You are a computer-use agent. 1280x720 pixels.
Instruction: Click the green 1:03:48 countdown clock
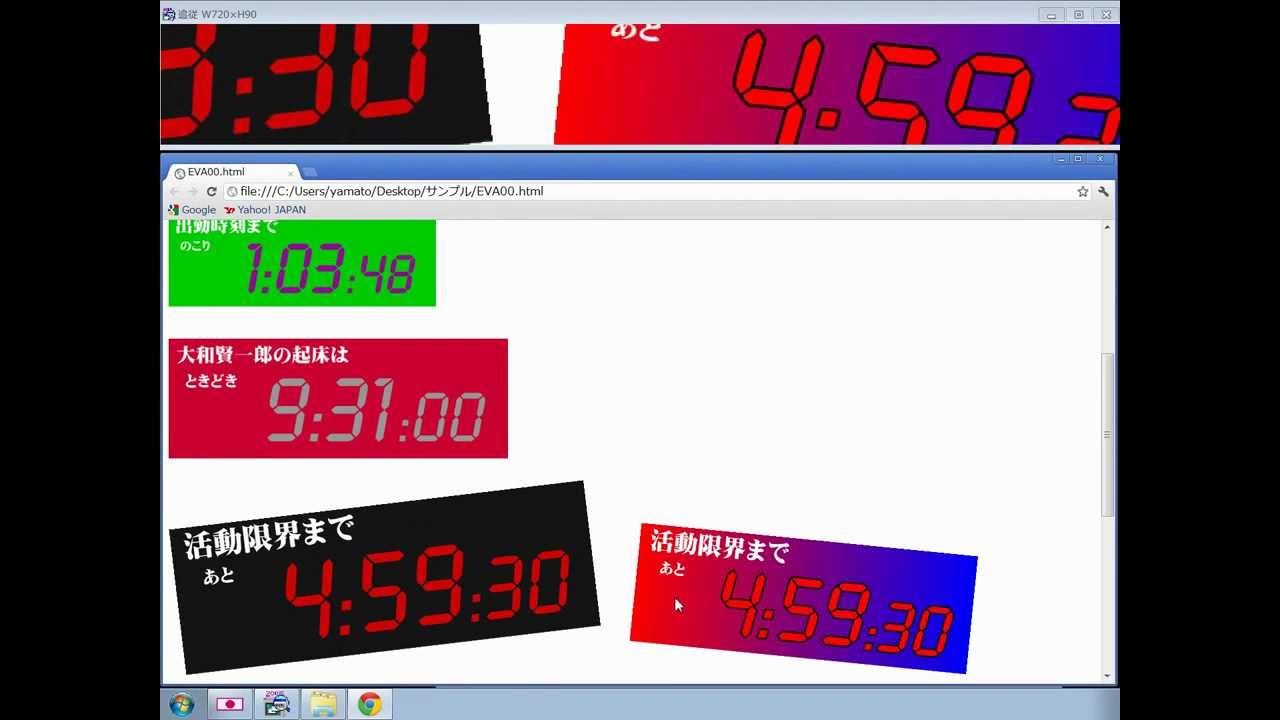pos(302,263)
